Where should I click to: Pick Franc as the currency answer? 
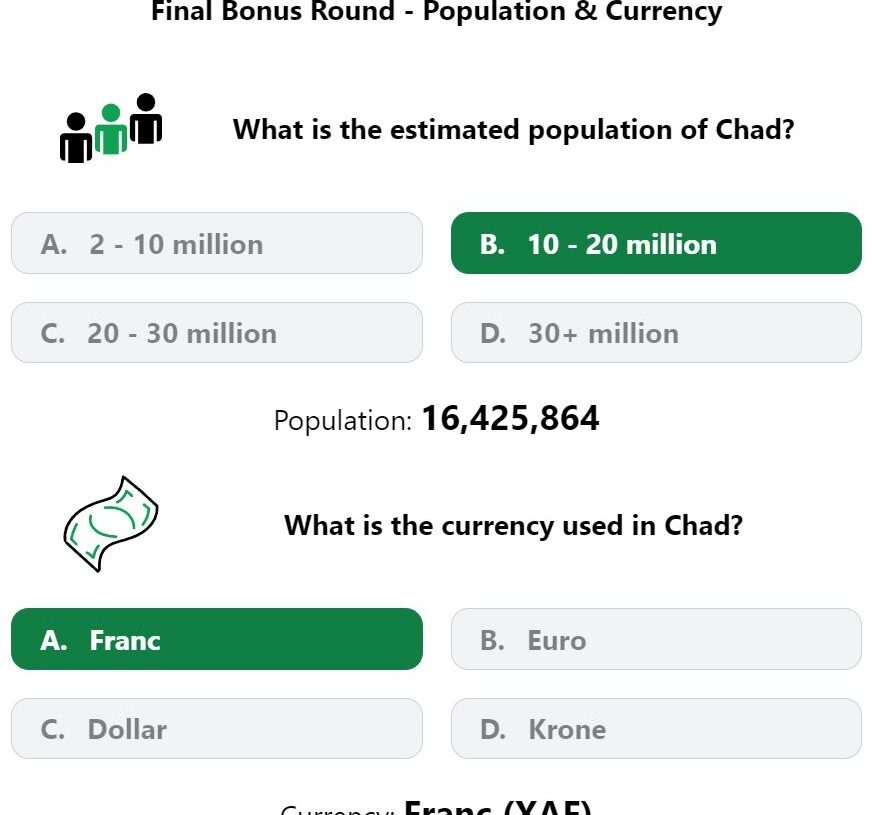click(x=217, y=639)
